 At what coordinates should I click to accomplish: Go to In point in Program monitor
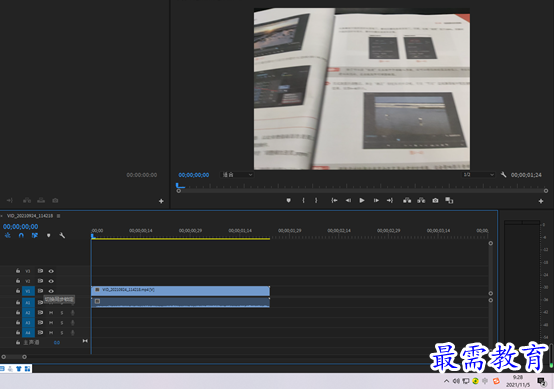point(334,200)
